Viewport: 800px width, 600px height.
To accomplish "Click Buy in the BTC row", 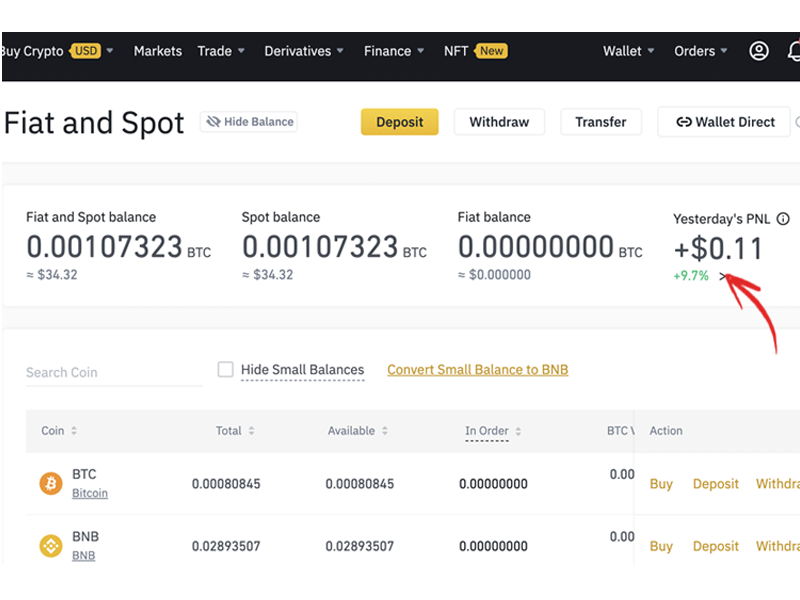I will [x=661, y=484].
